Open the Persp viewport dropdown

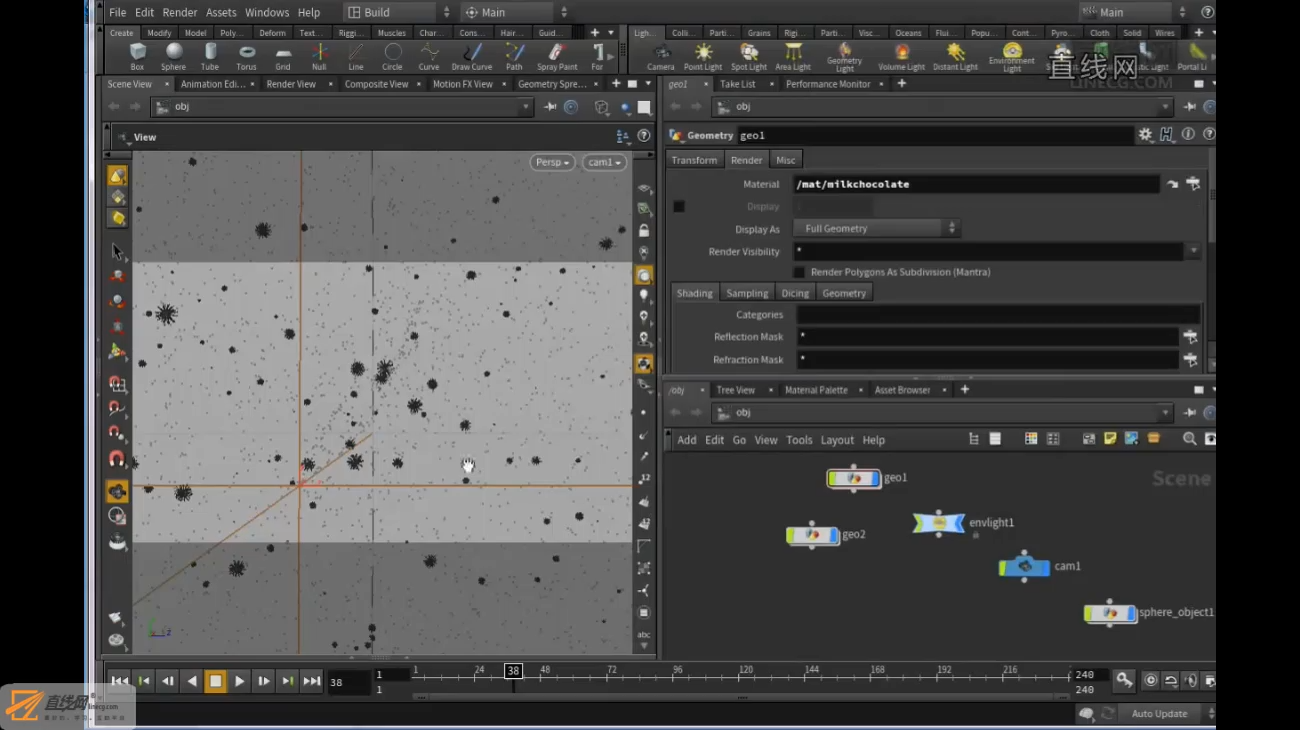click(551, 162)
